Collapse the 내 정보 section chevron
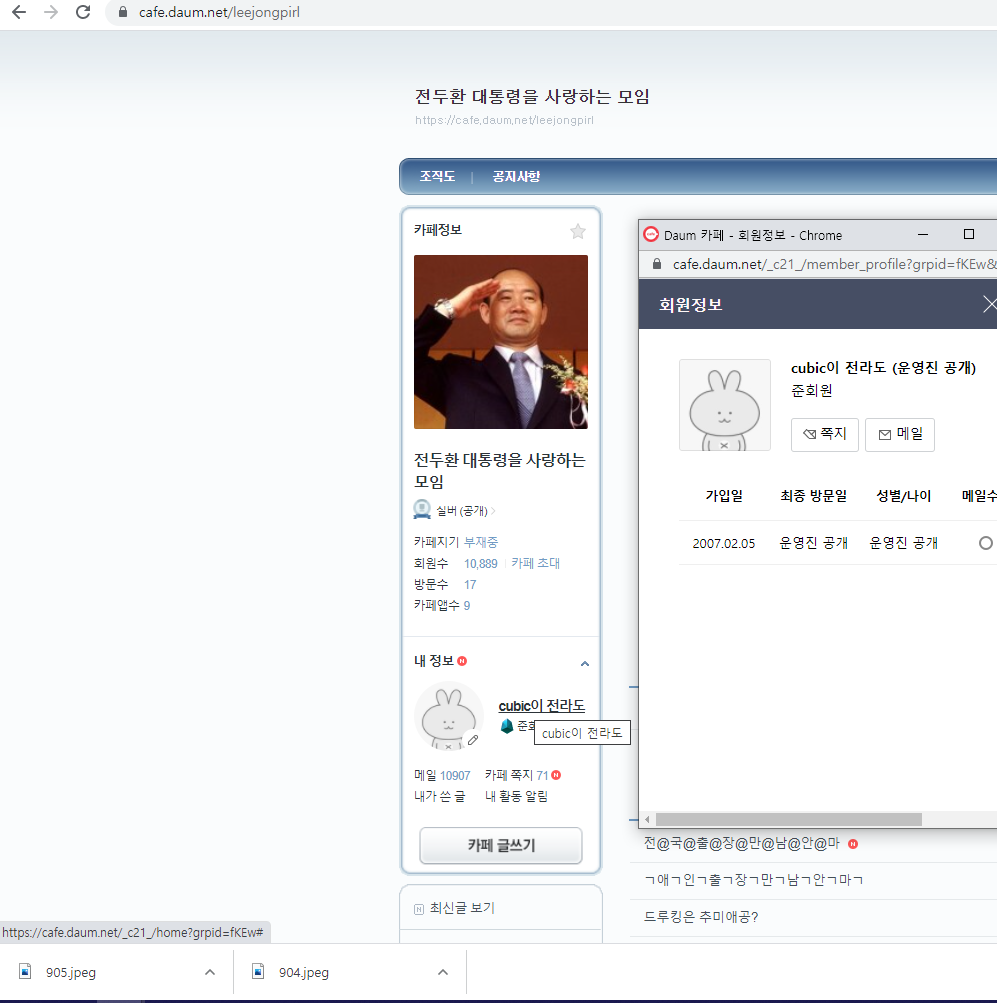The width and height of the screenshot is (997, 1003). [585, 664]
